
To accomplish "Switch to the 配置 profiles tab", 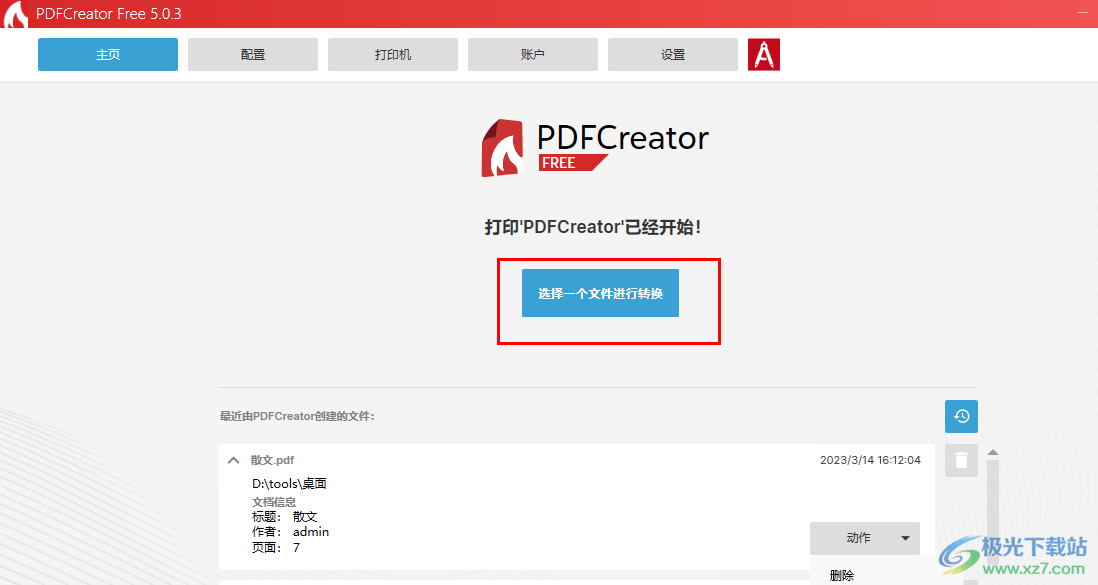I will click(x=253, y=55).
